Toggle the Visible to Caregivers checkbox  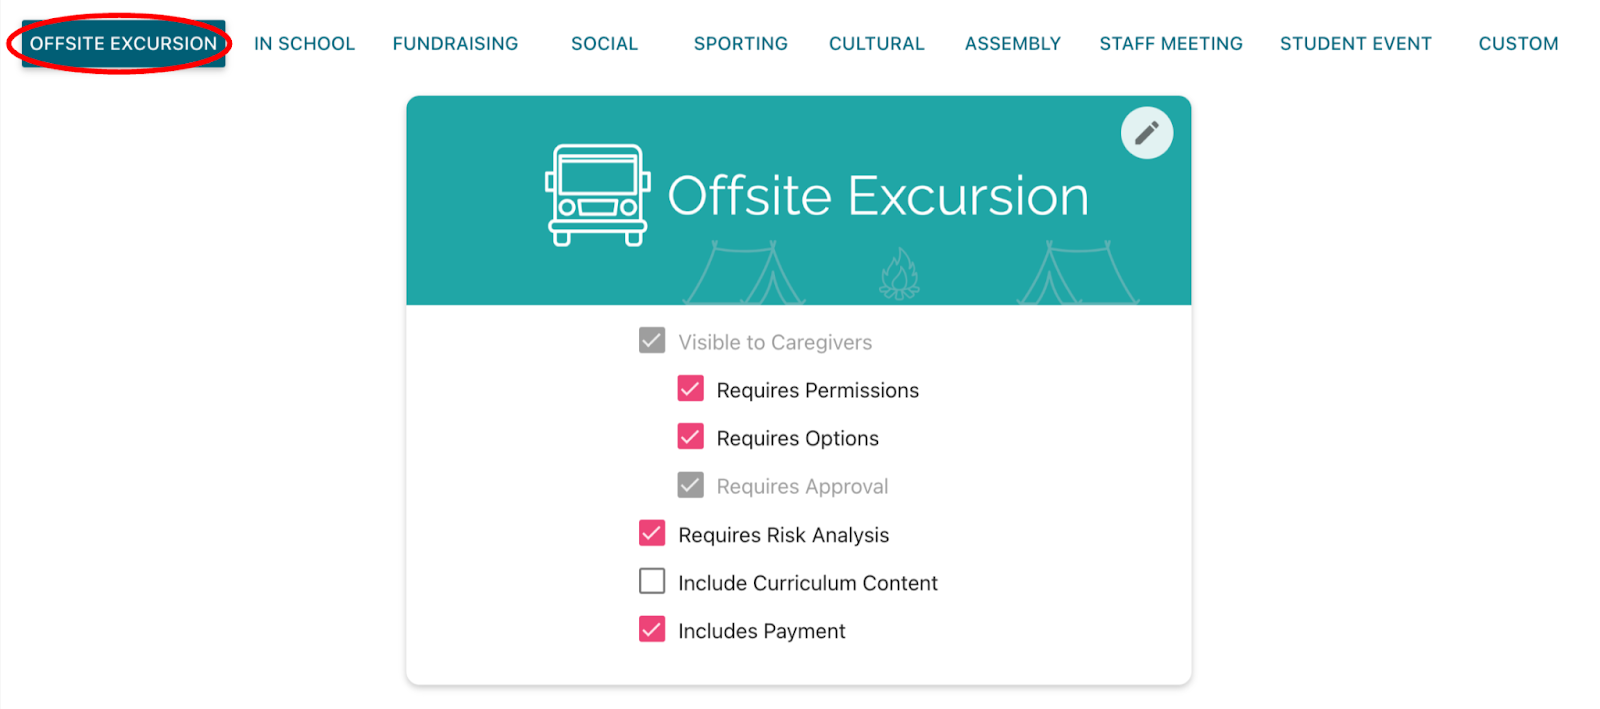tap(652, 341)
